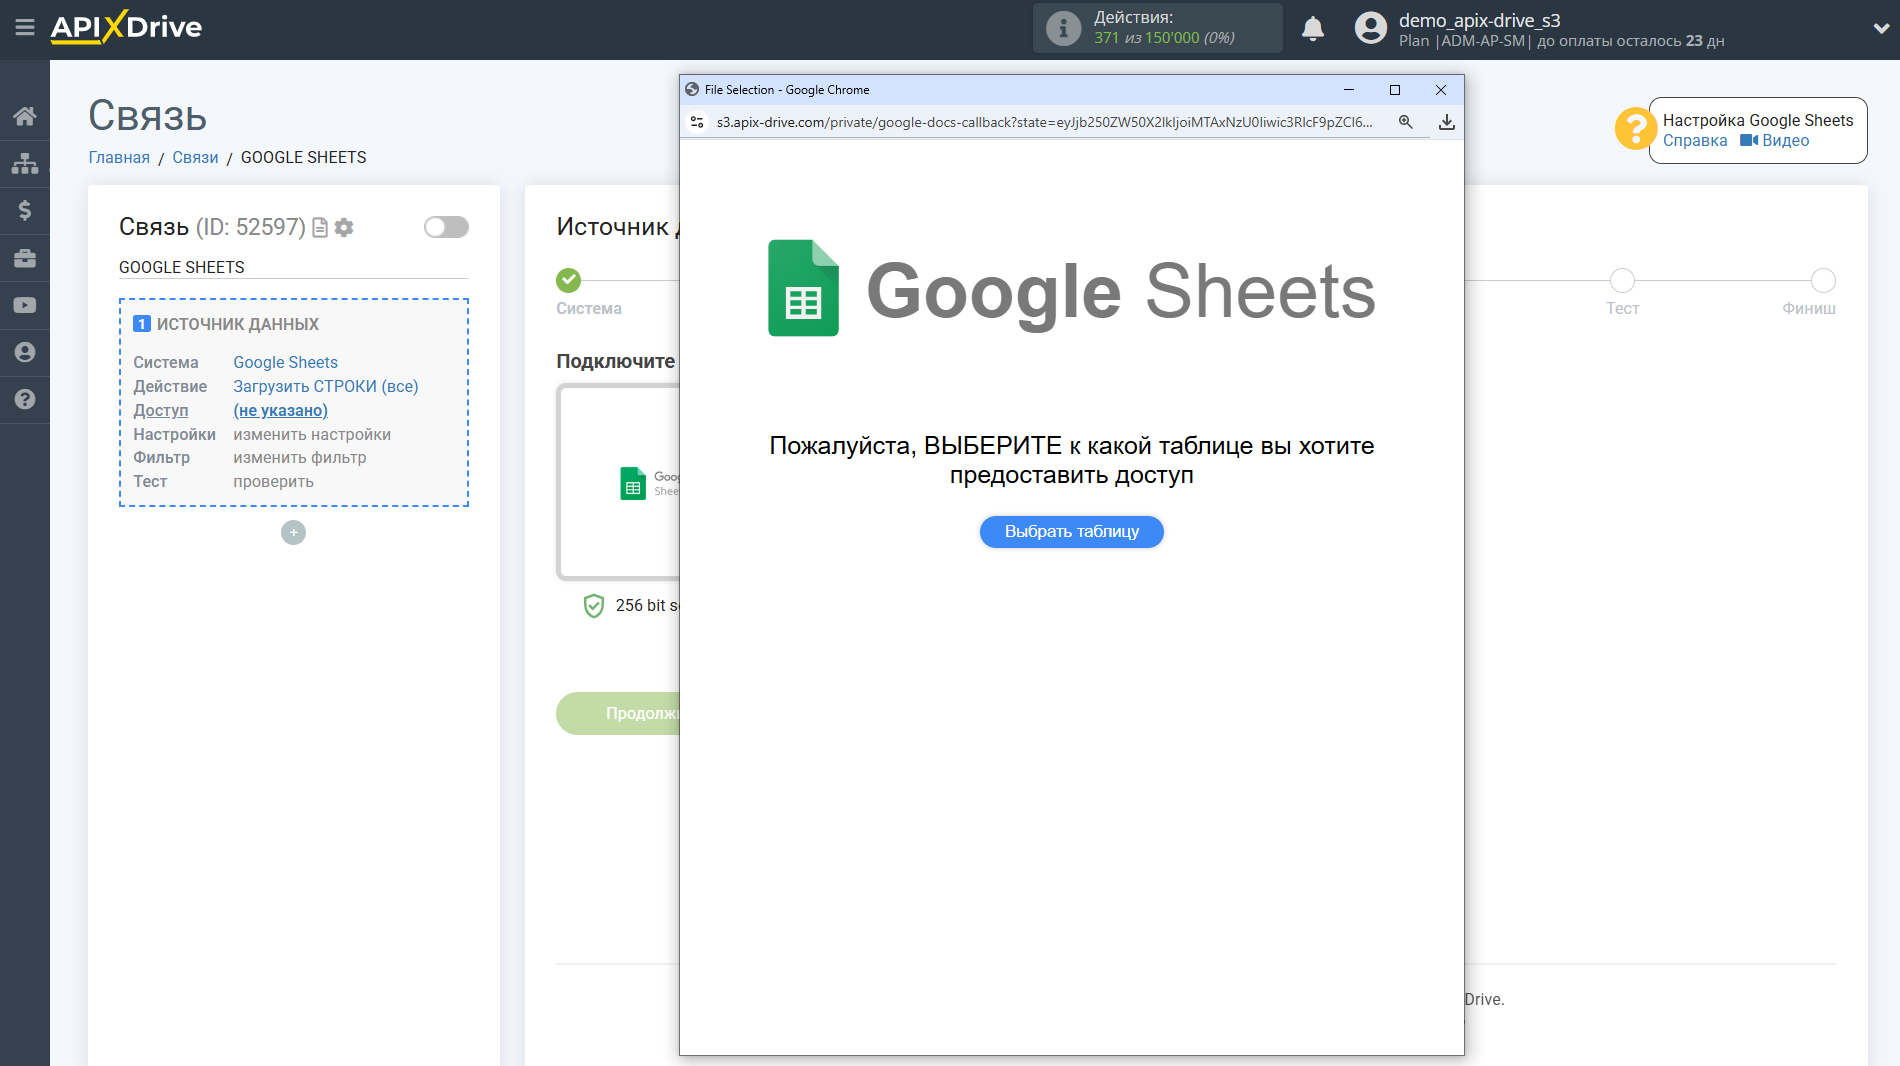Open the hamburger menu
Viewport: 1900px width, 1066px height.
click(x=25, y=28)
